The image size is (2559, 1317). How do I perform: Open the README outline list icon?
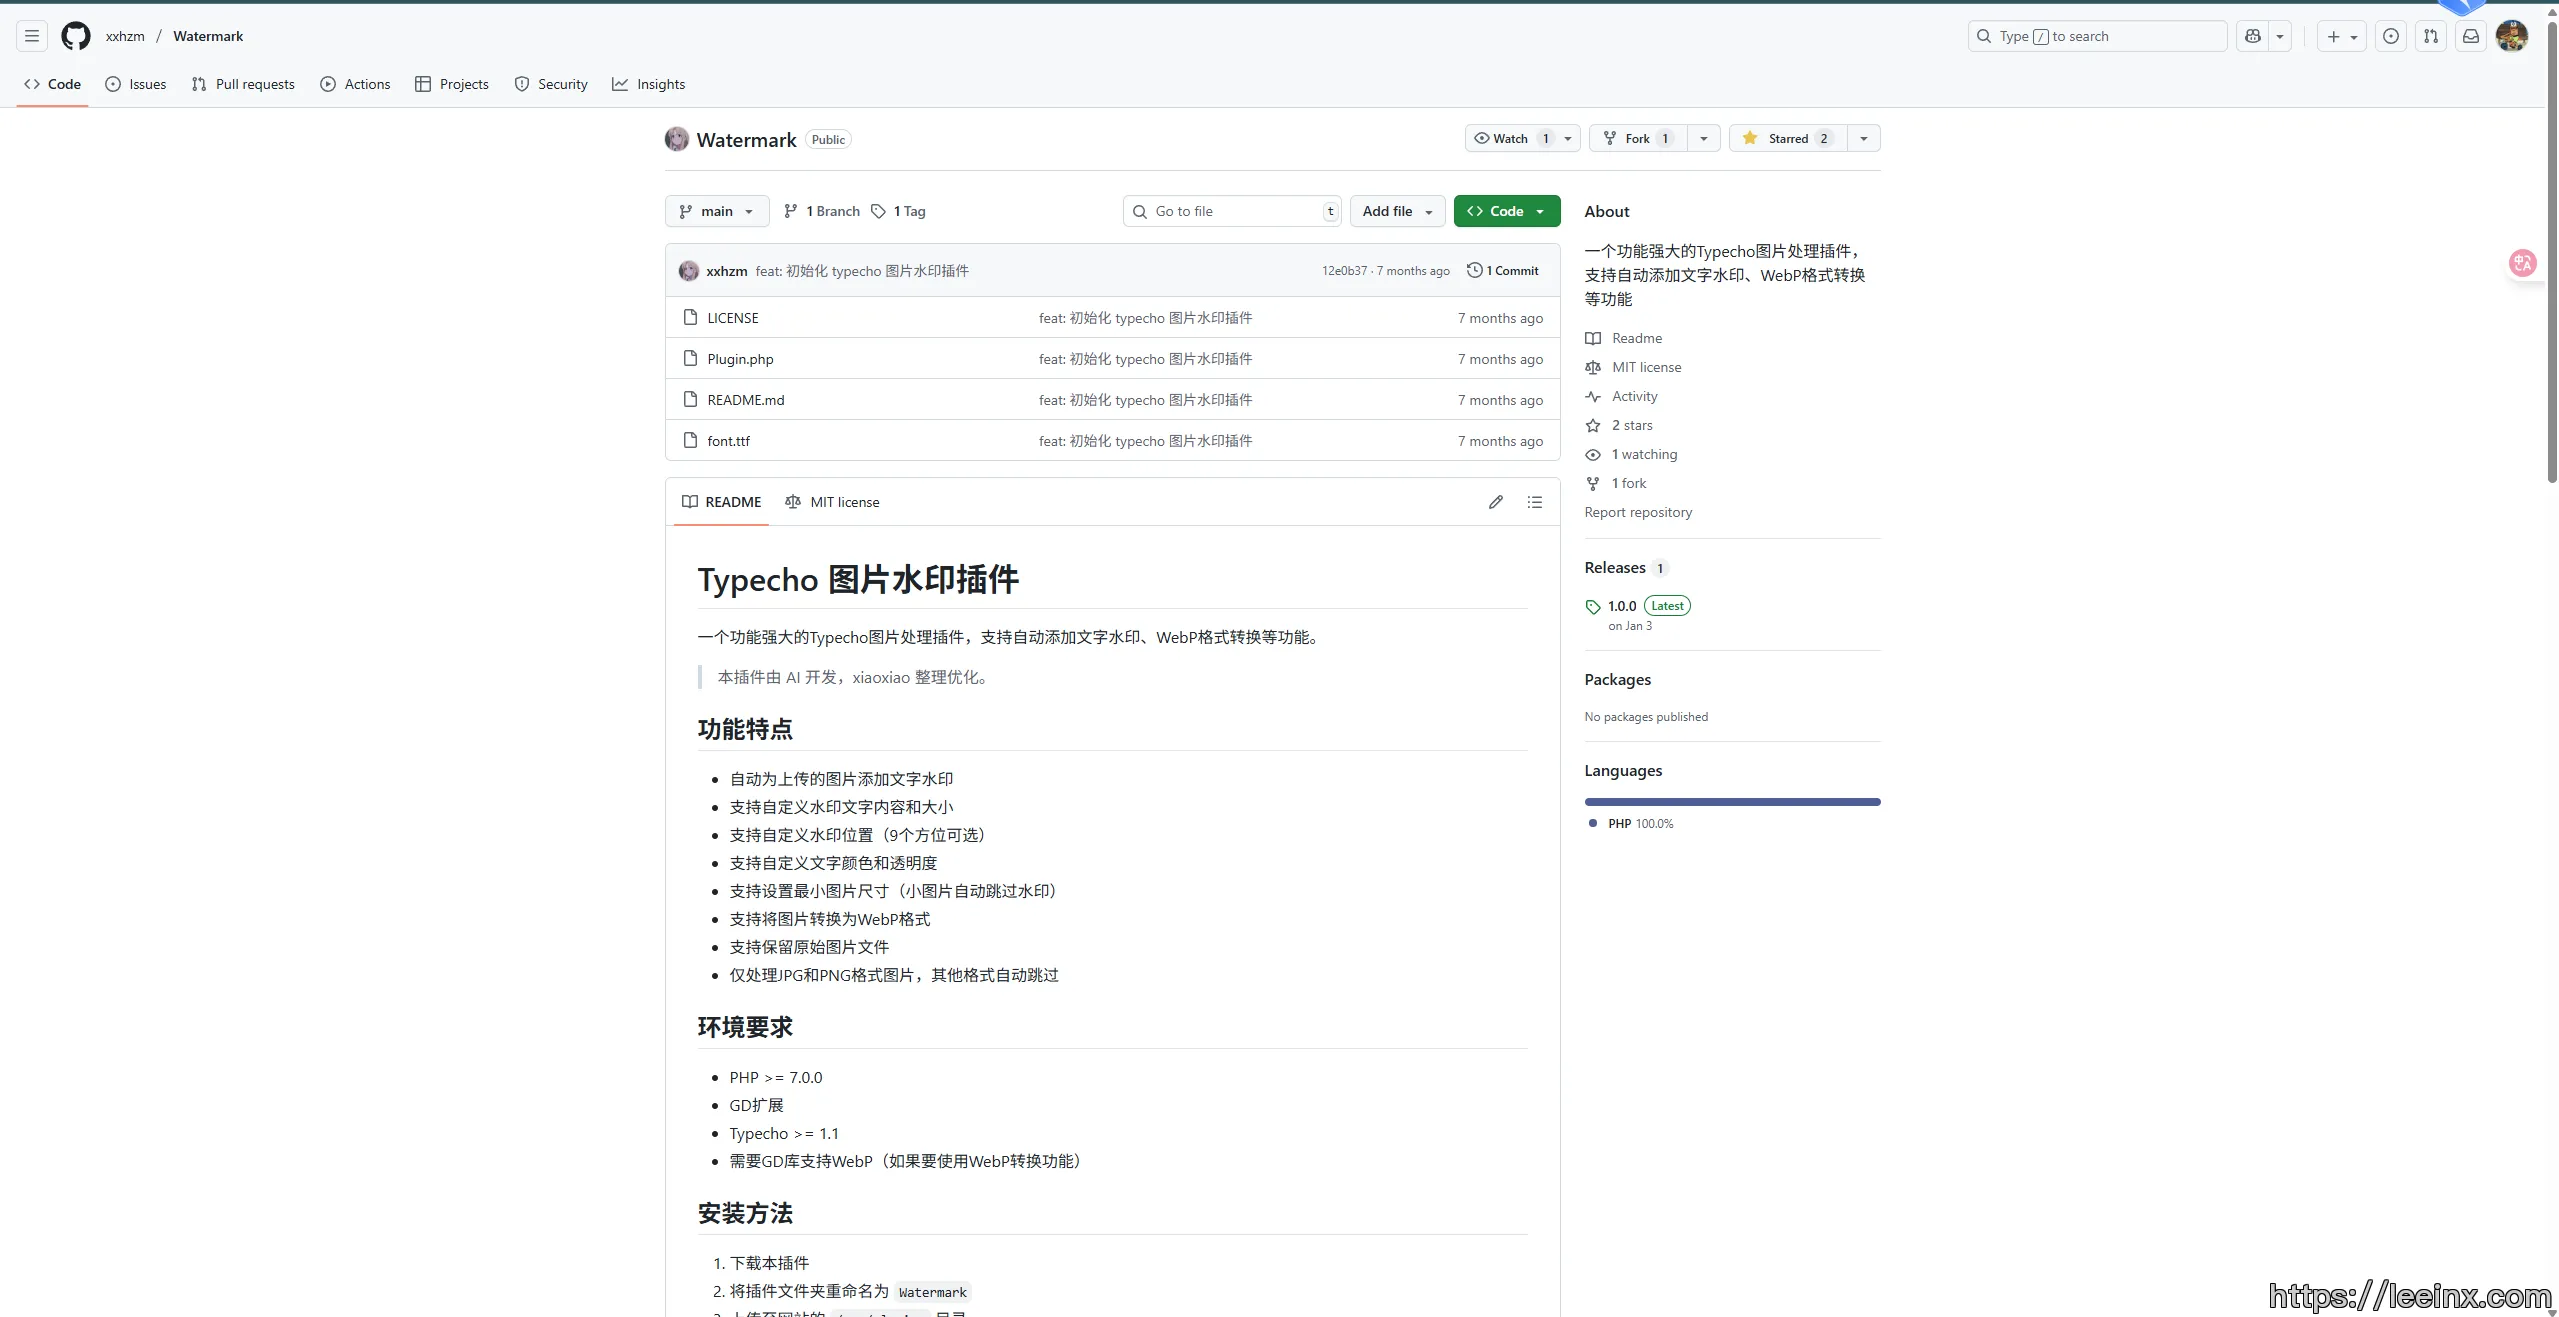pos(1534,502)
